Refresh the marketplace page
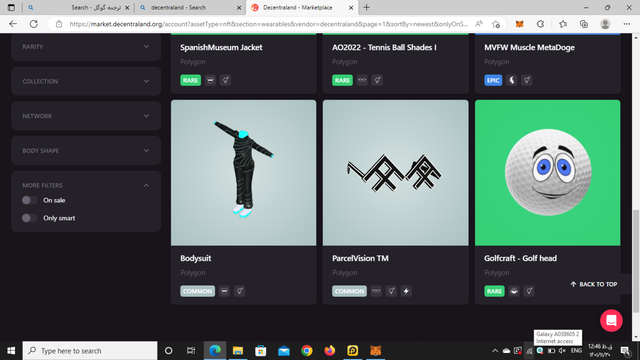The width and height of the screenshot is (640, 360). click(x=34, y=24)
